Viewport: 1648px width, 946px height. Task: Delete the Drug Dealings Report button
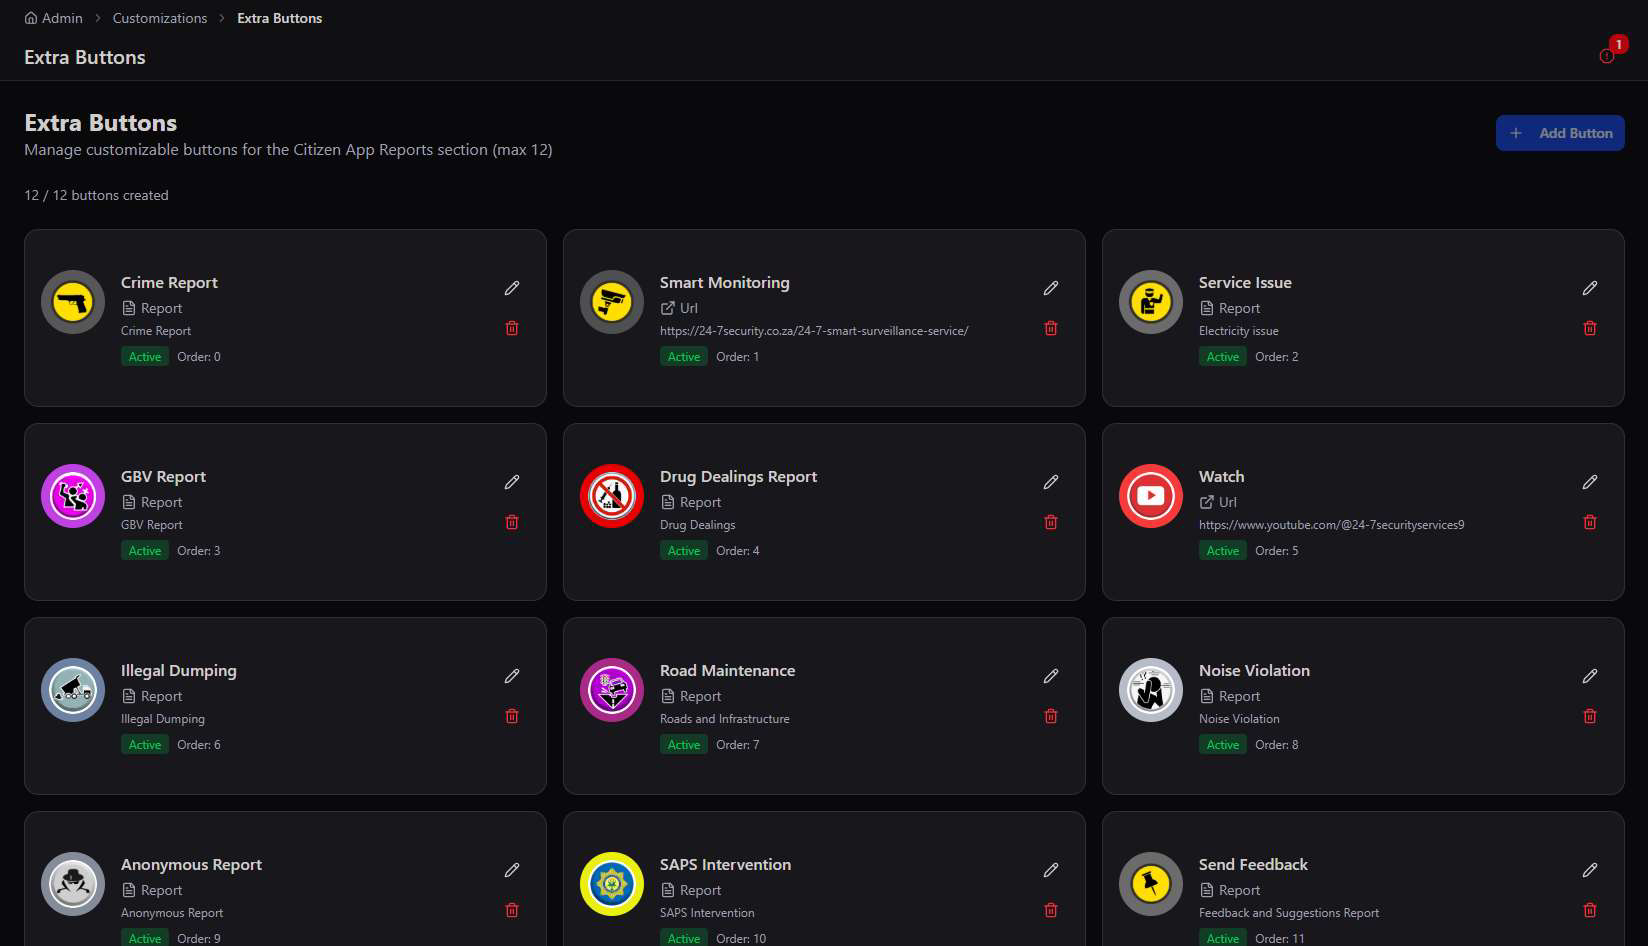(x=1051, y=522)
